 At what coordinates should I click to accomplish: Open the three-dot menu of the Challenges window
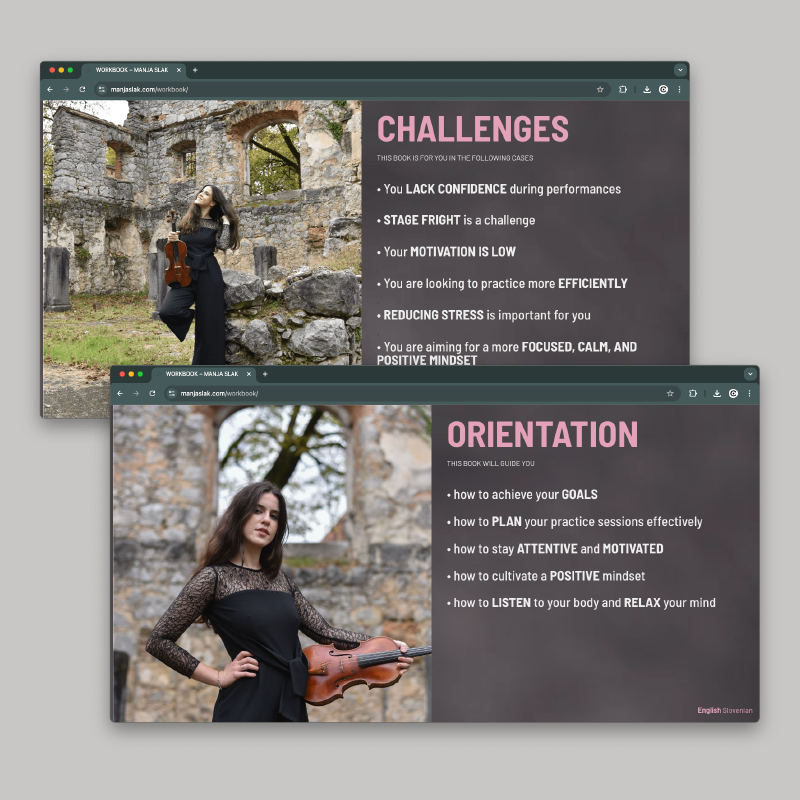point(679,89)
